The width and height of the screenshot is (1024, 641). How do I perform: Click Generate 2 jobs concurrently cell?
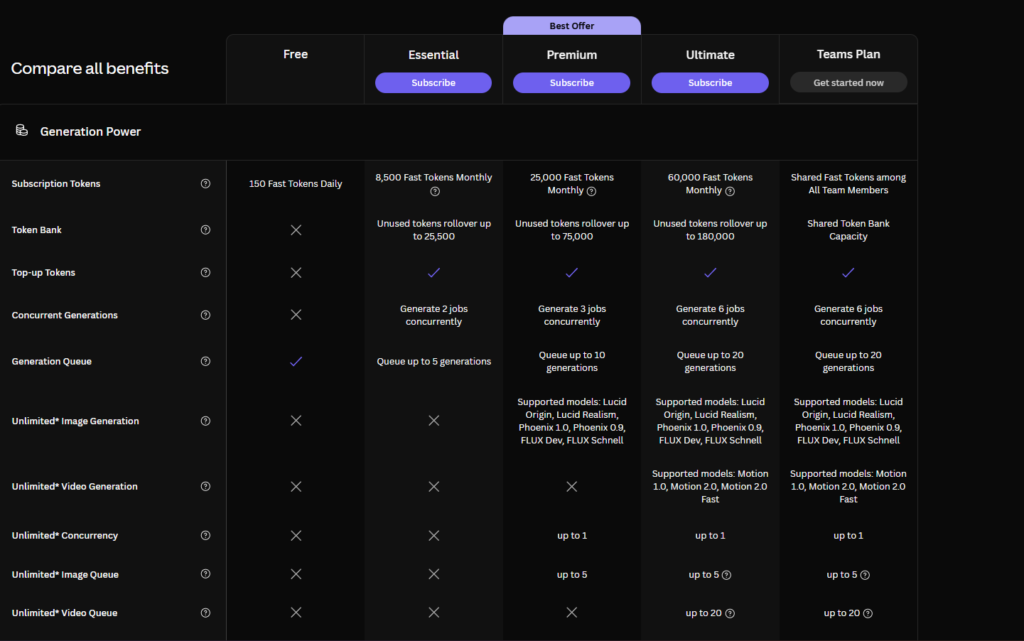434,315
